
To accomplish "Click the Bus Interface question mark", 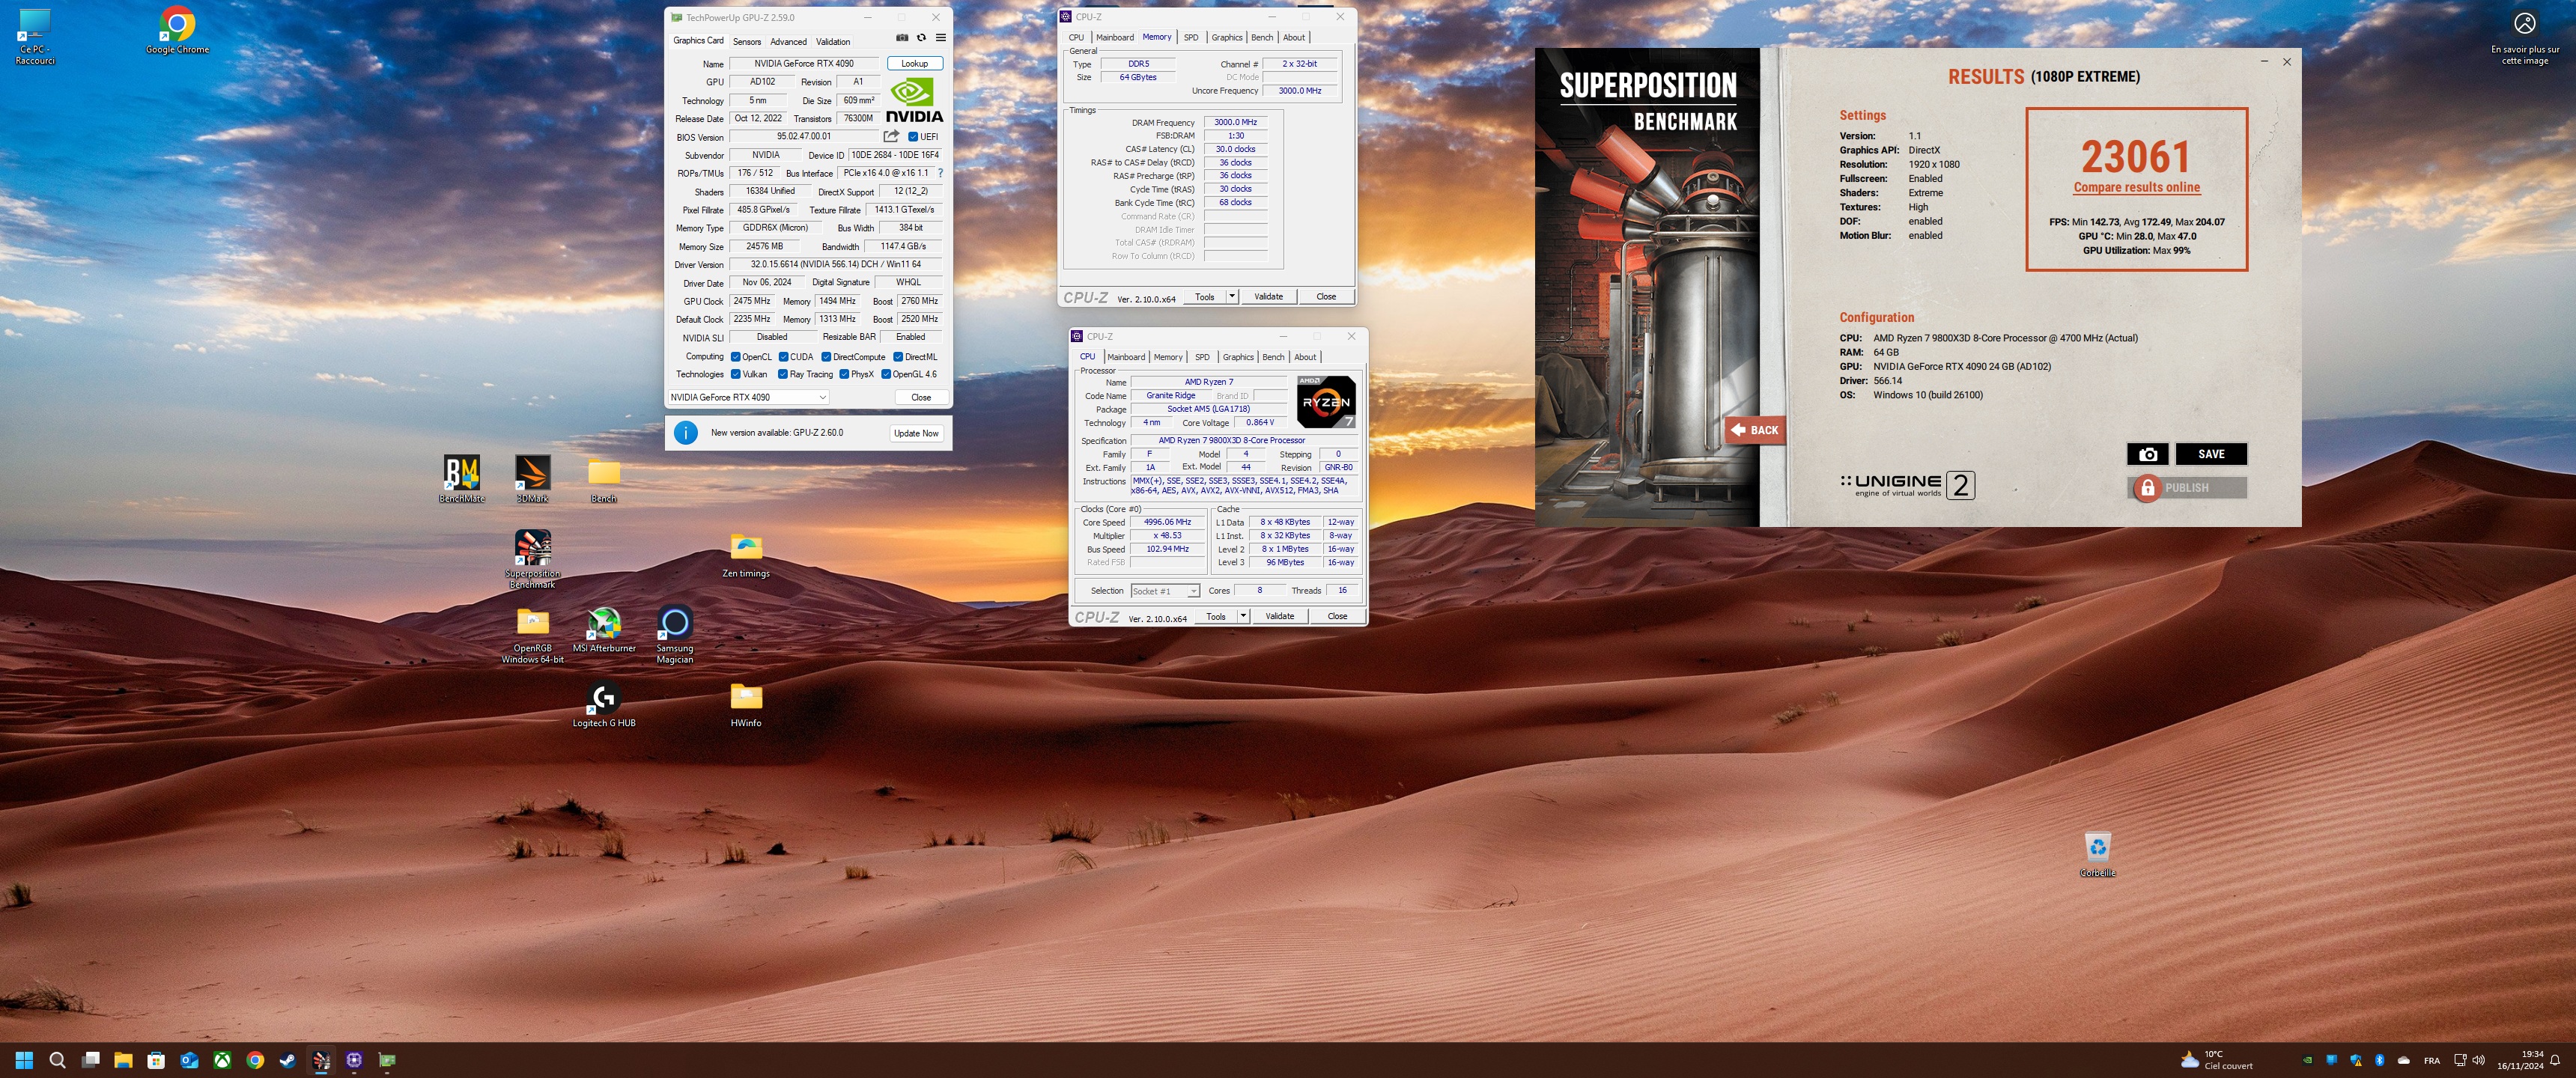I will click(x=940, y=173).
